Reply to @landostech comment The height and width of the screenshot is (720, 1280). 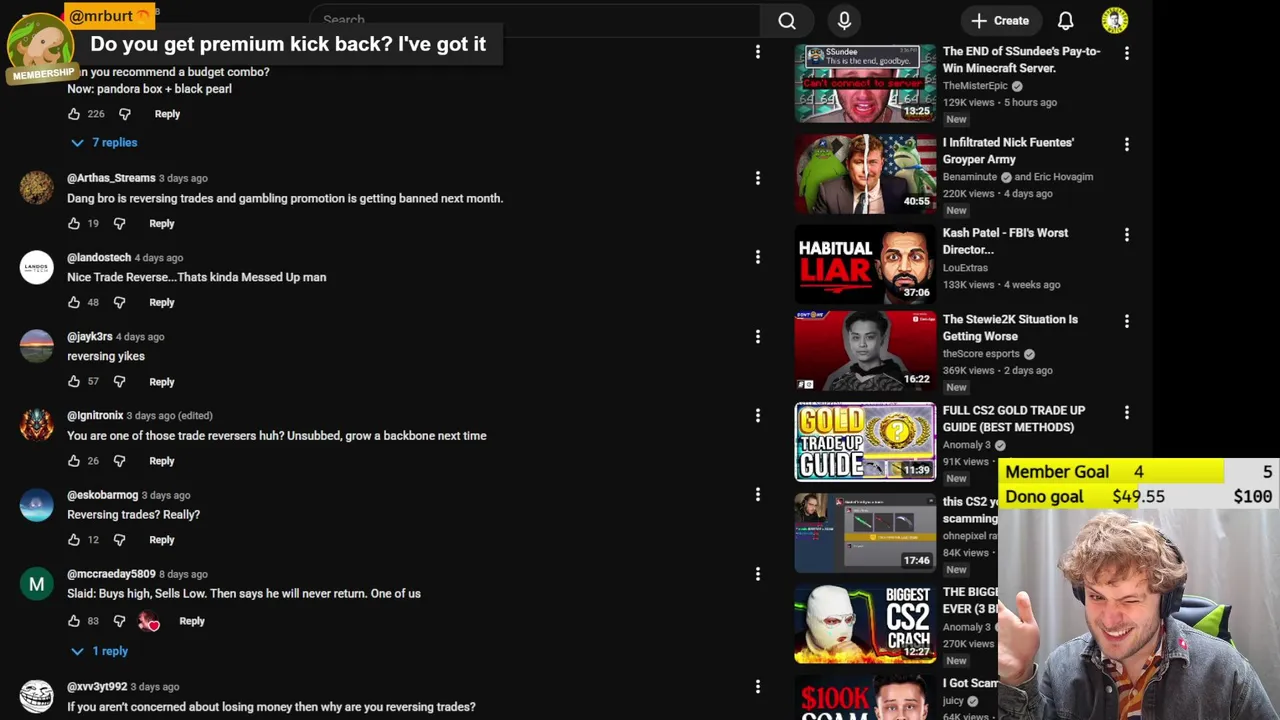coord(162,303)
